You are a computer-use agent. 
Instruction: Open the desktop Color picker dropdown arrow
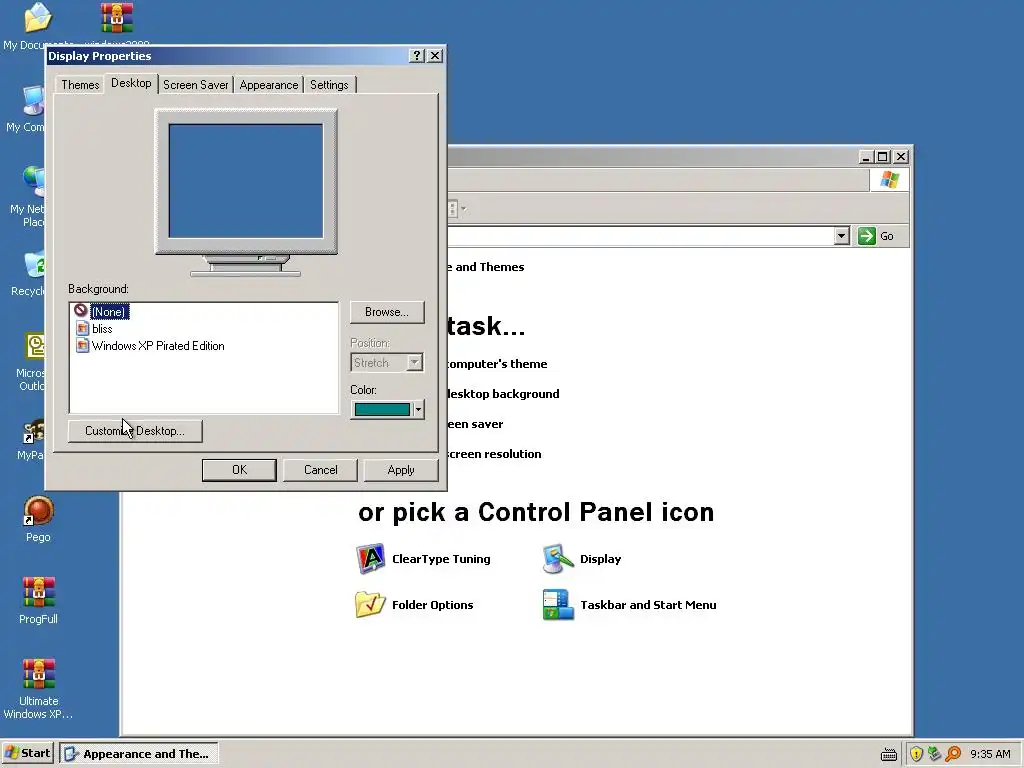(x=418, y=409)
